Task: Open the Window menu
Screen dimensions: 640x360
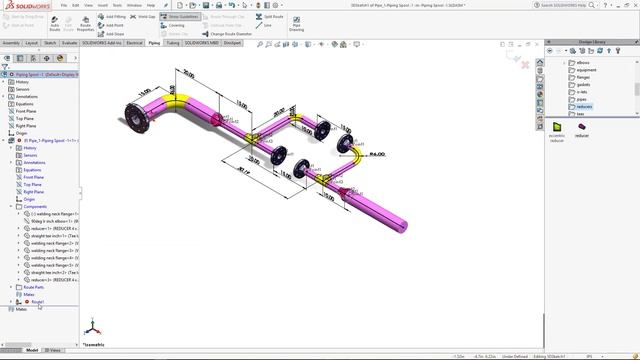Action: click(x=134, y=6)
